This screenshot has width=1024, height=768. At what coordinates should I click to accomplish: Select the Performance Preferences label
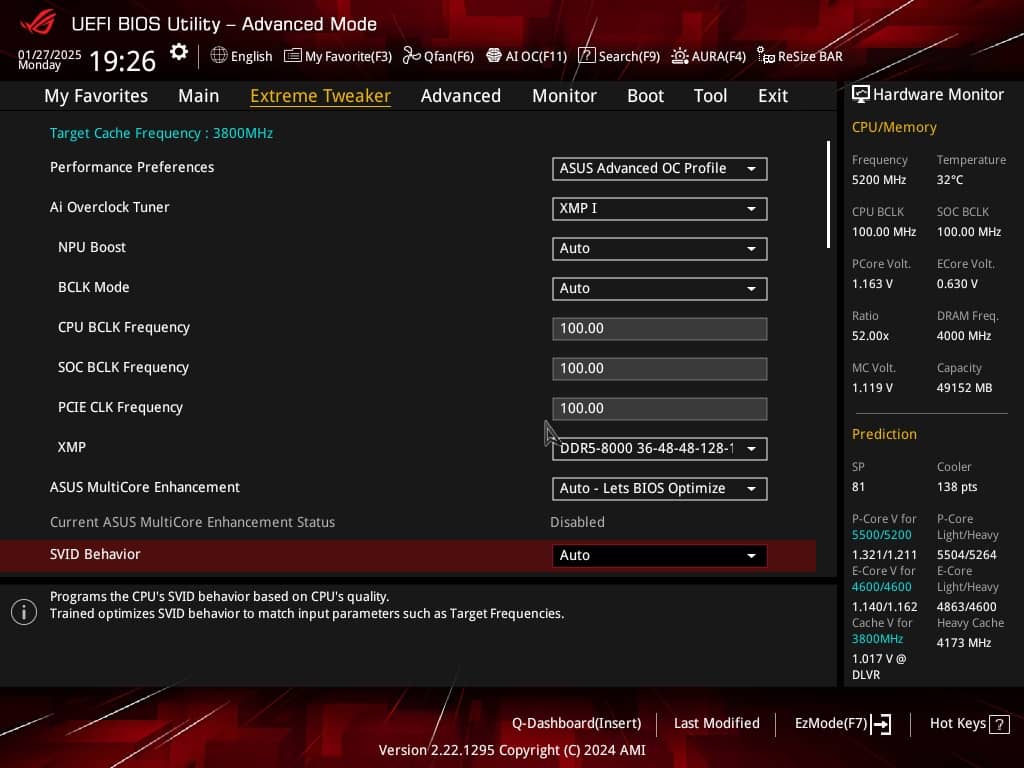click(x=132, y=167)
